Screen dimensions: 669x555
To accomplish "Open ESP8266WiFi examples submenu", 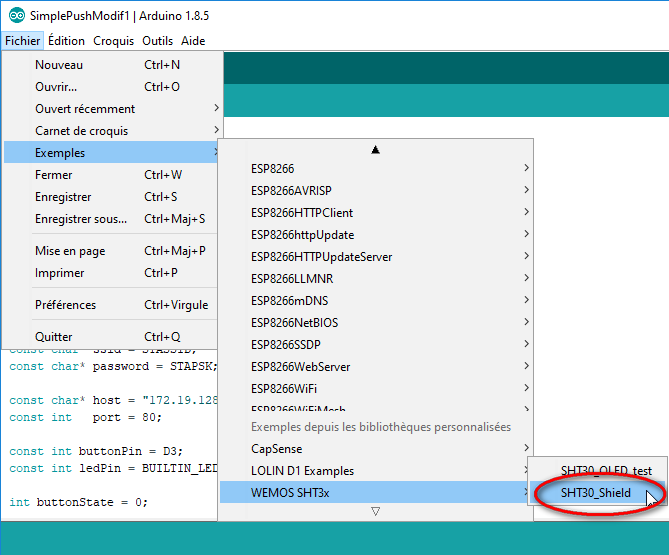I will (x=376, y=389).
